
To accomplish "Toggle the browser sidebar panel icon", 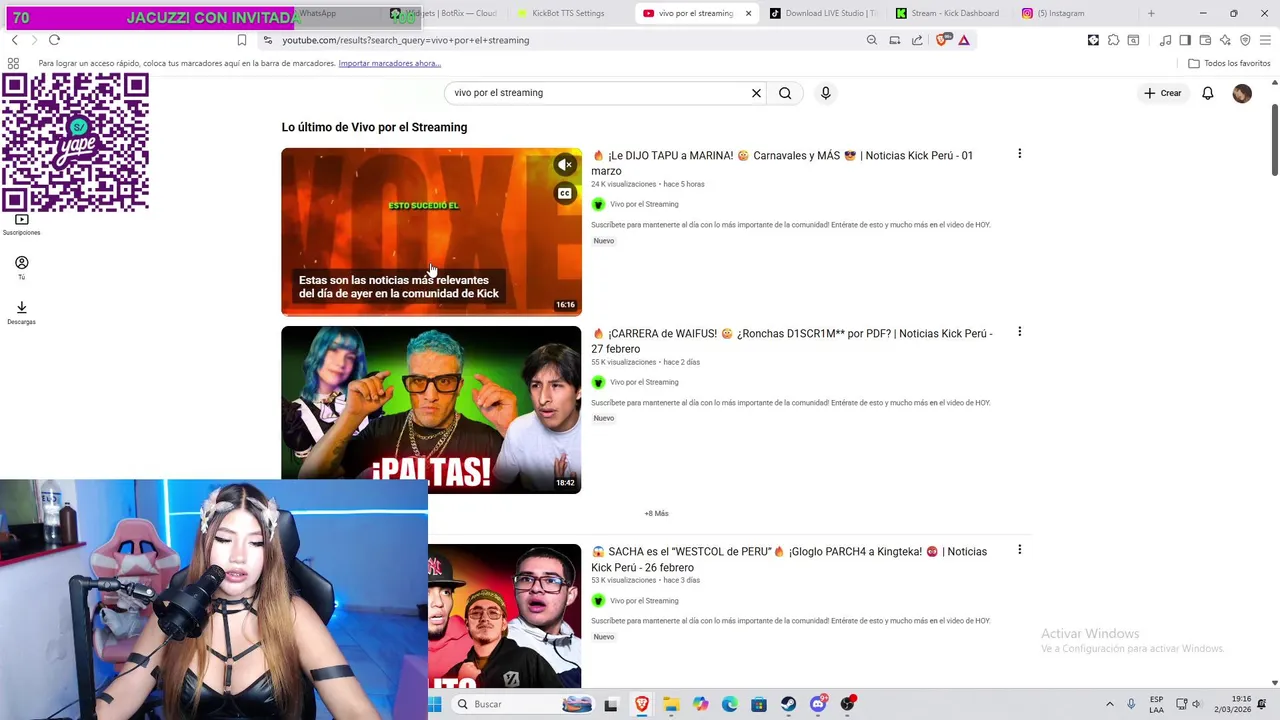I will (x=1185, y=40).
